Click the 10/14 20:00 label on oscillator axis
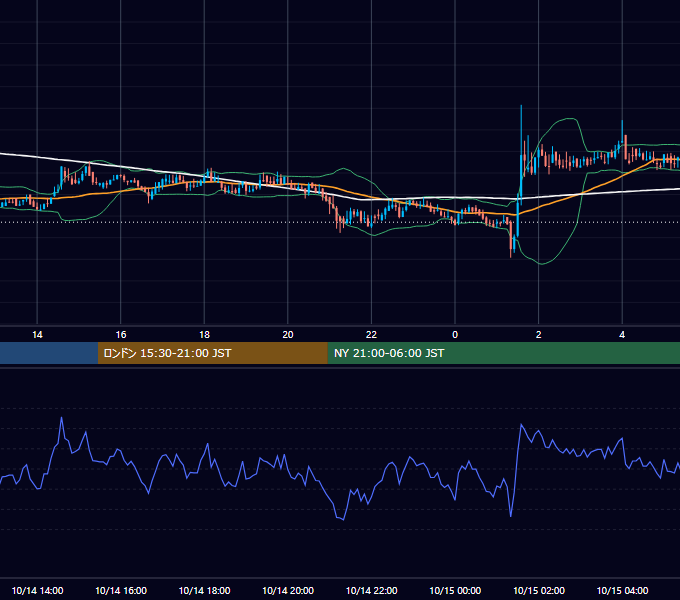The width and height of the screenshot is (680, 600). (x=288, y=590)
